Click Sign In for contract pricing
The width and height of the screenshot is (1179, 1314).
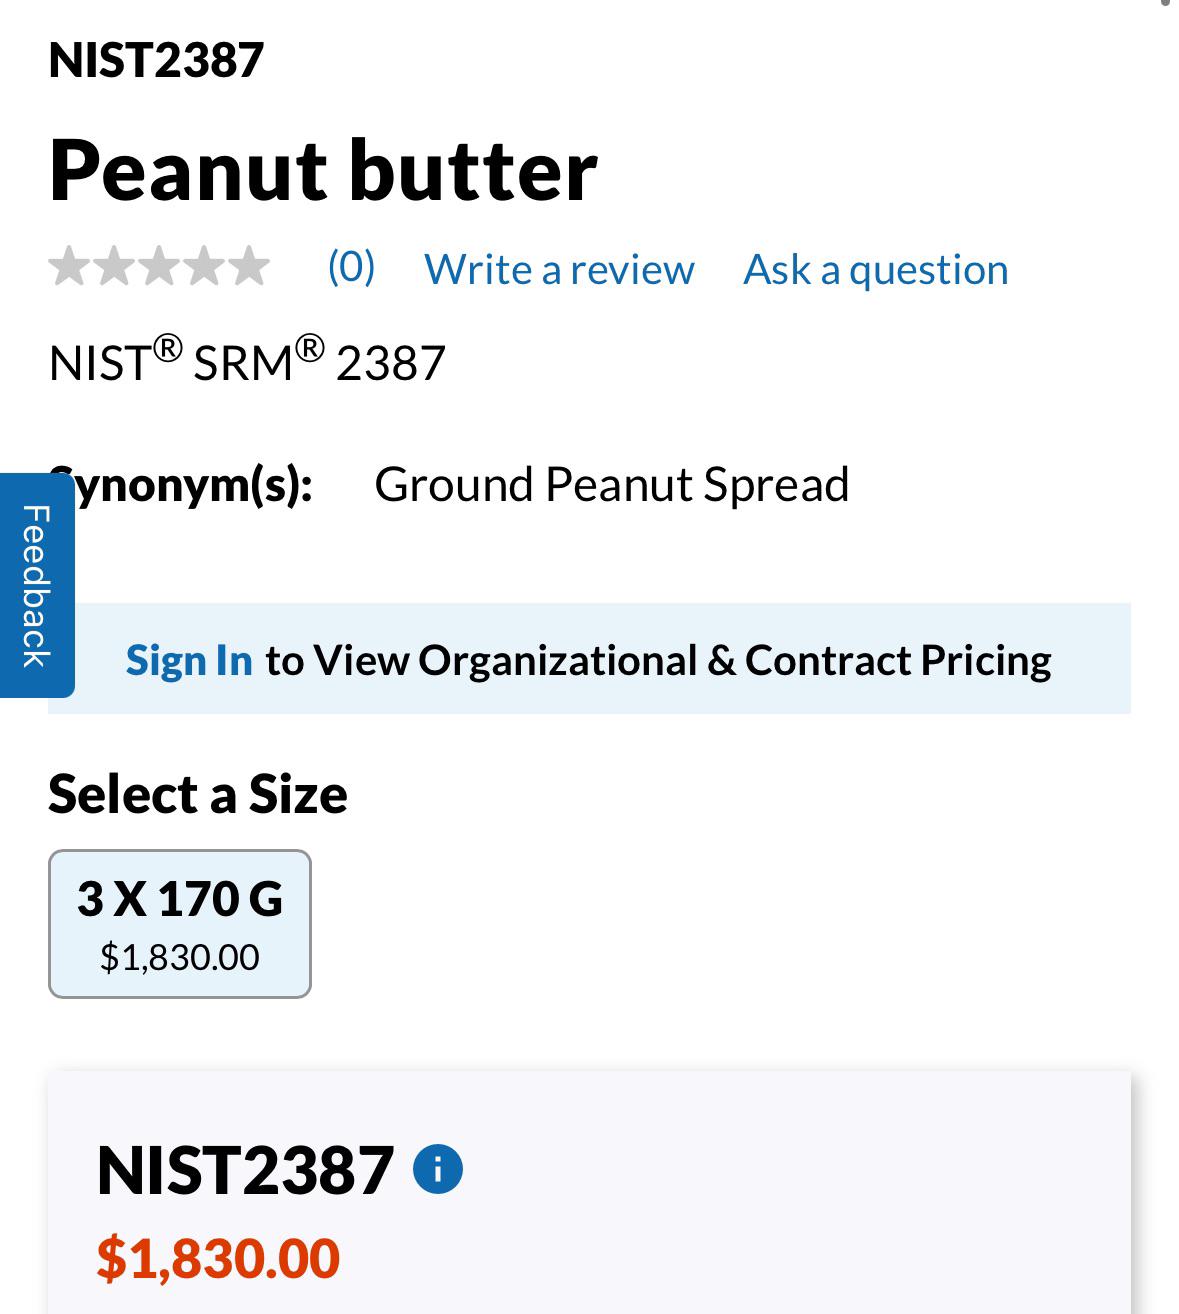pyautogui.click(x=189, y=660)
